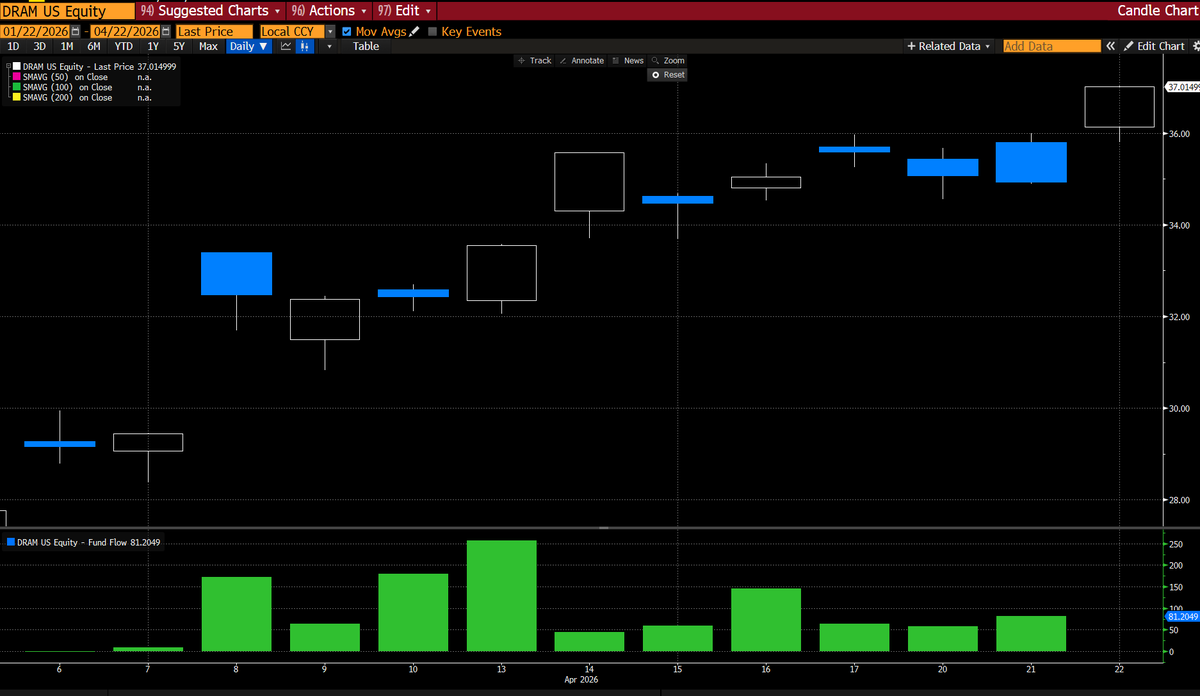Reset the chart zoom
Screen dimensions: 1200x696
tap(668, 74)
